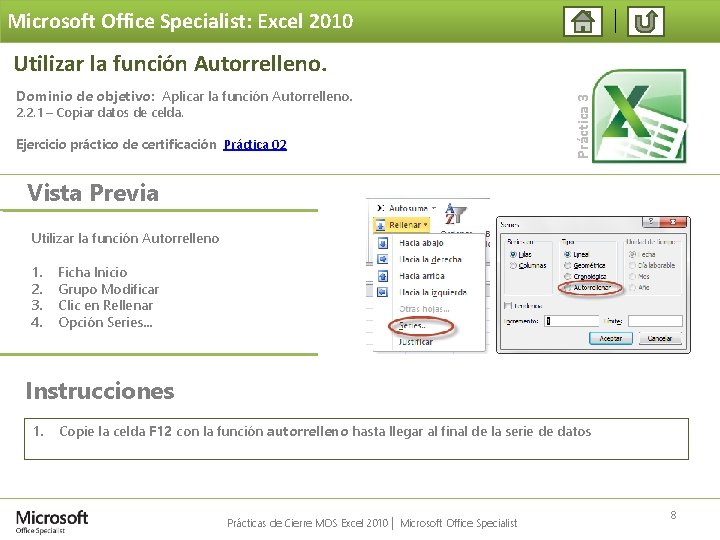Select the Columnas radio button
The height and width of the screenshot is (540, 720).
(x=513, y=265)
